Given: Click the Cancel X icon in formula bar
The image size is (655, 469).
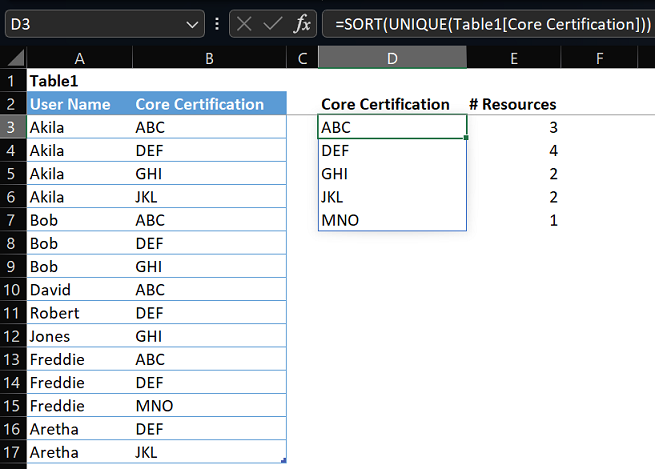Looking at the screenshot, I should [x=246, y=23].
